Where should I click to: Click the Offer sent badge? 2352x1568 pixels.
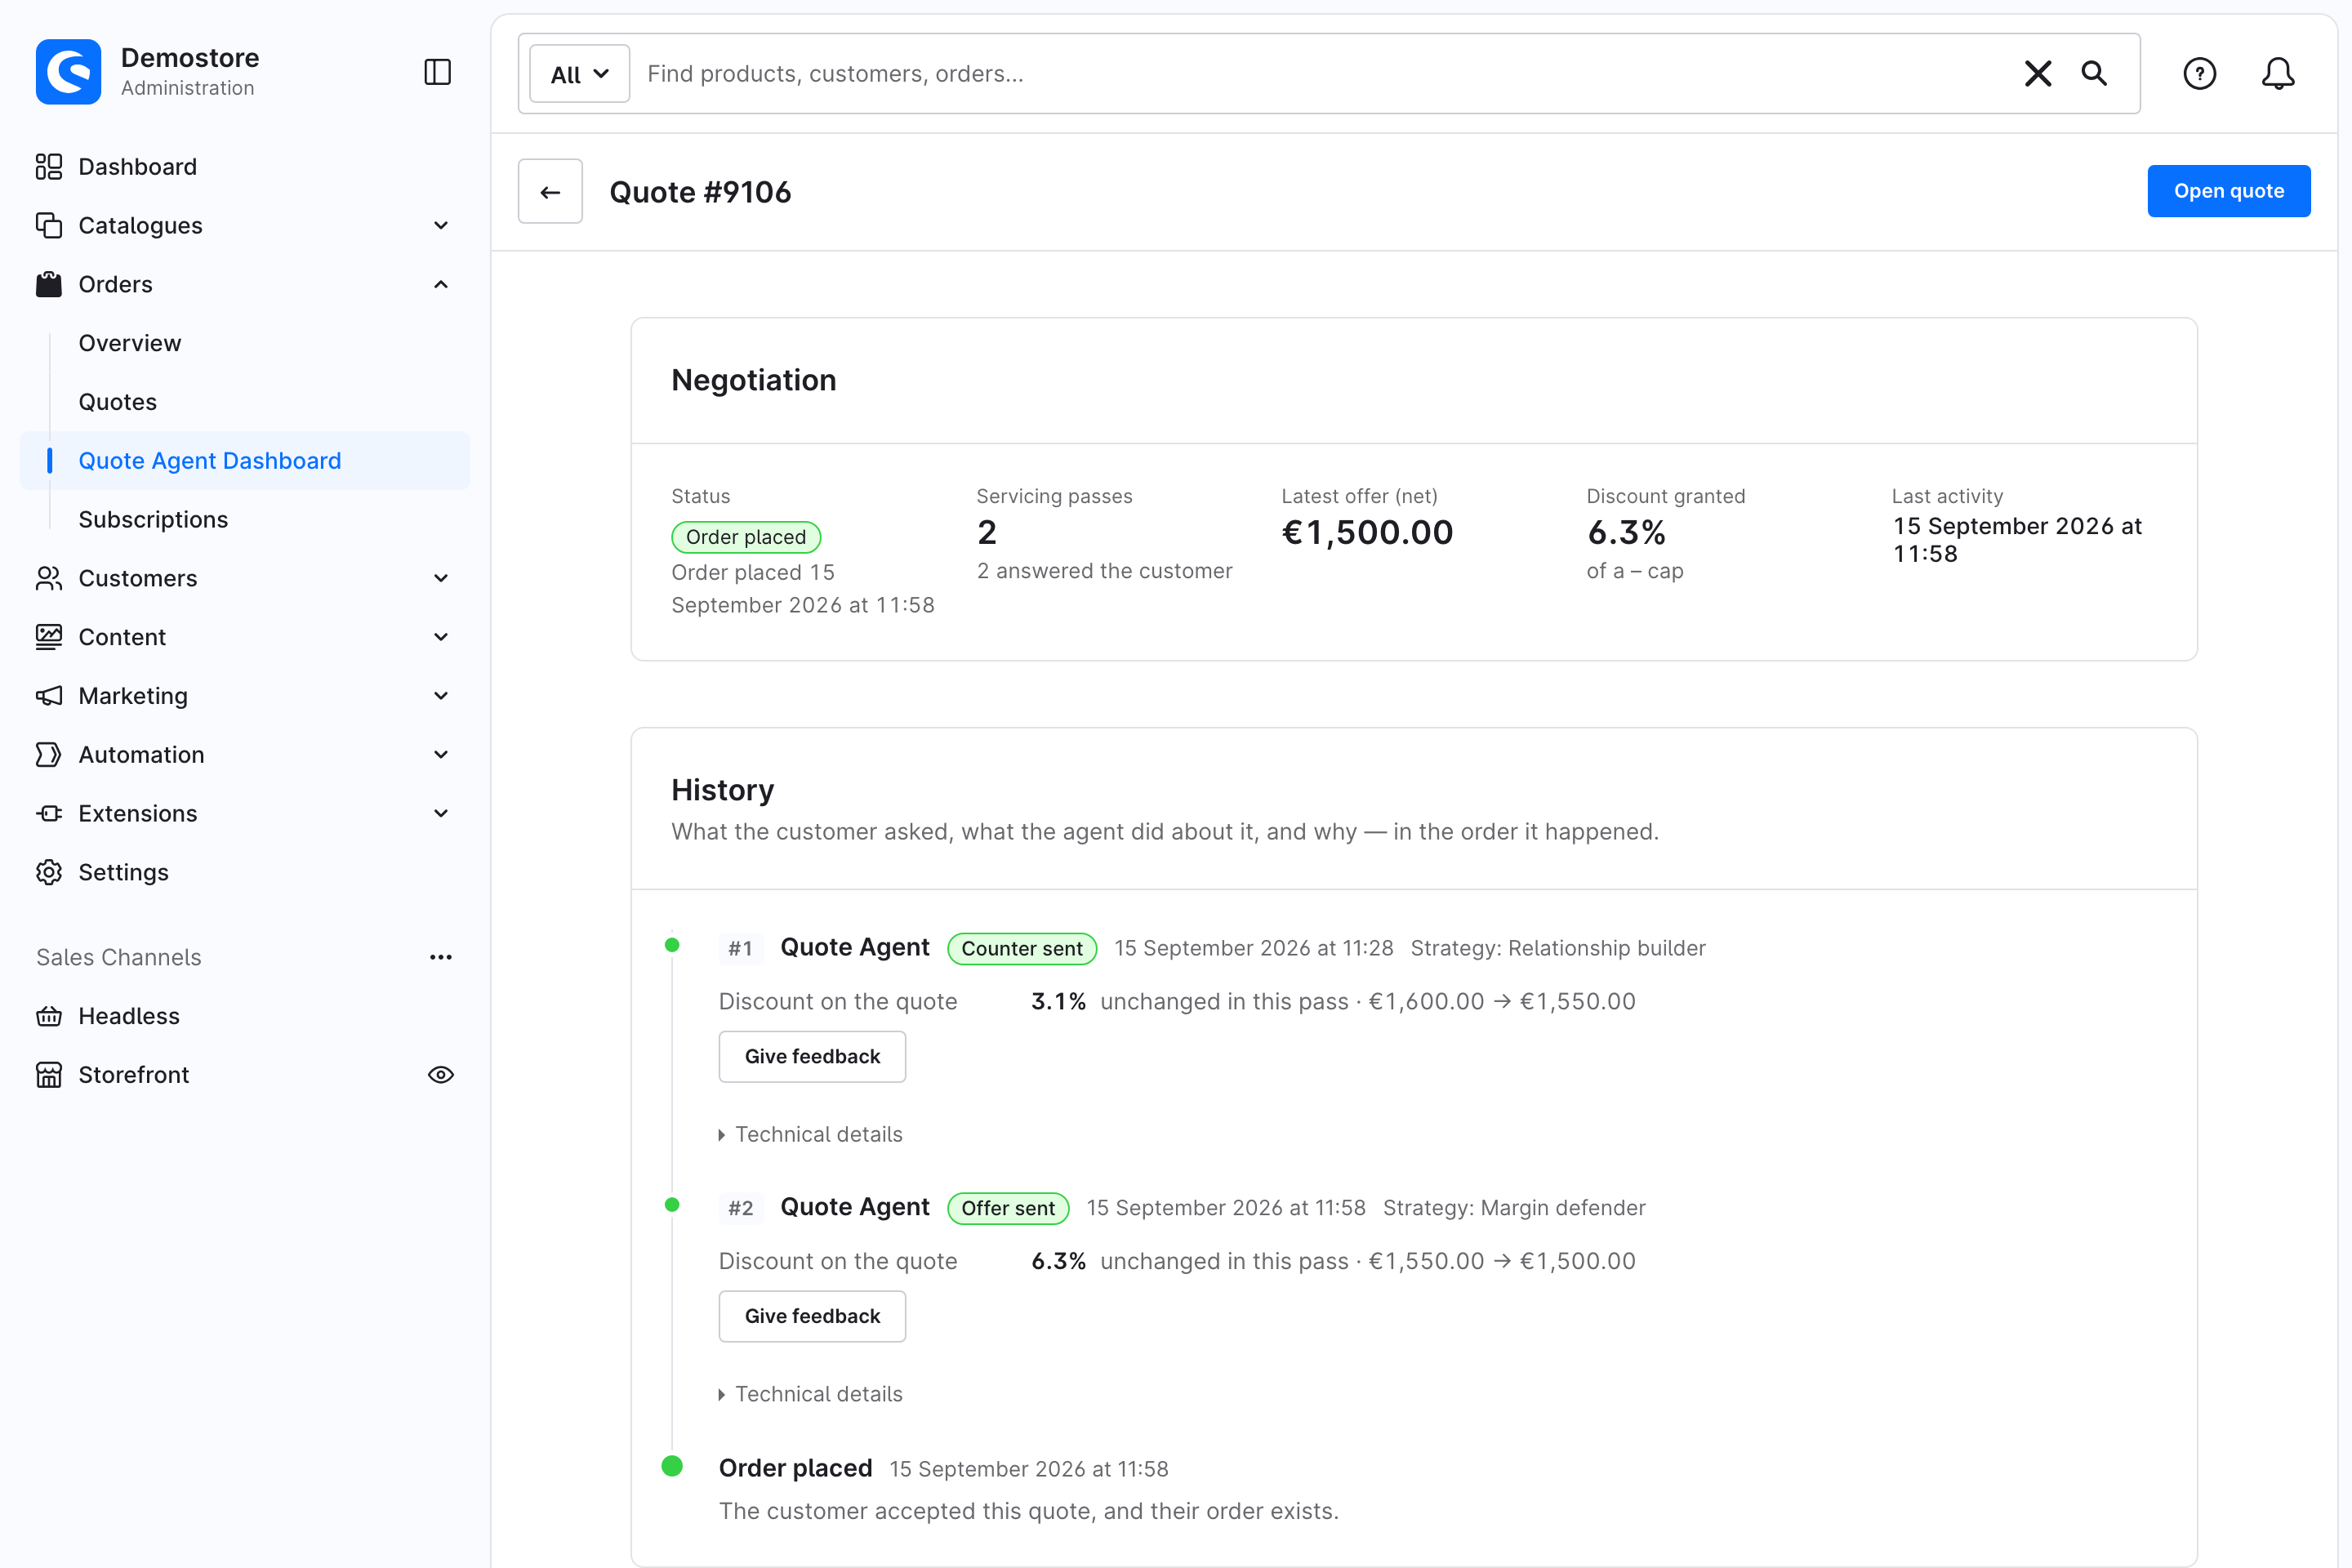(1008, 1209)
